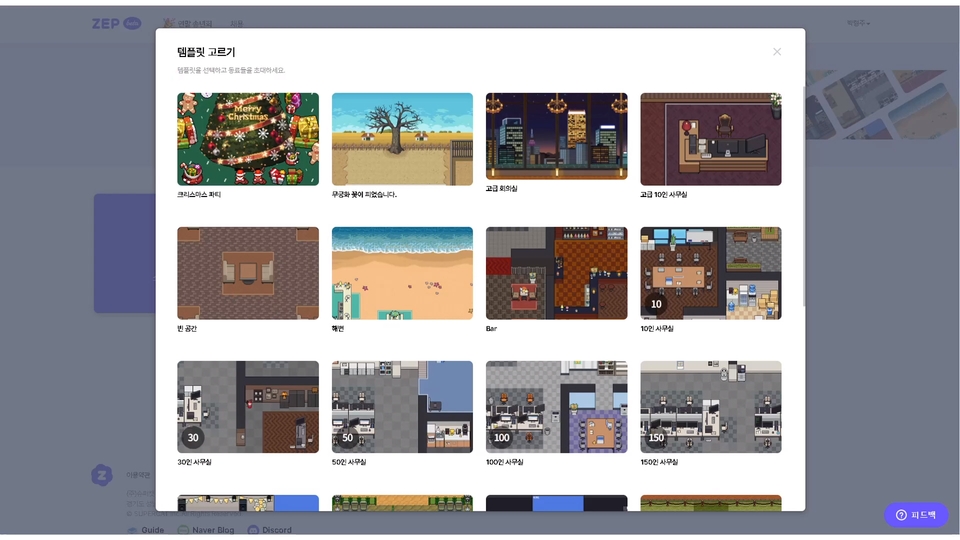This screenshot has height=540, width=960.
Task: Select the 크리스마스 파티 template thumbnail
Action: click(x=248, y=139)
